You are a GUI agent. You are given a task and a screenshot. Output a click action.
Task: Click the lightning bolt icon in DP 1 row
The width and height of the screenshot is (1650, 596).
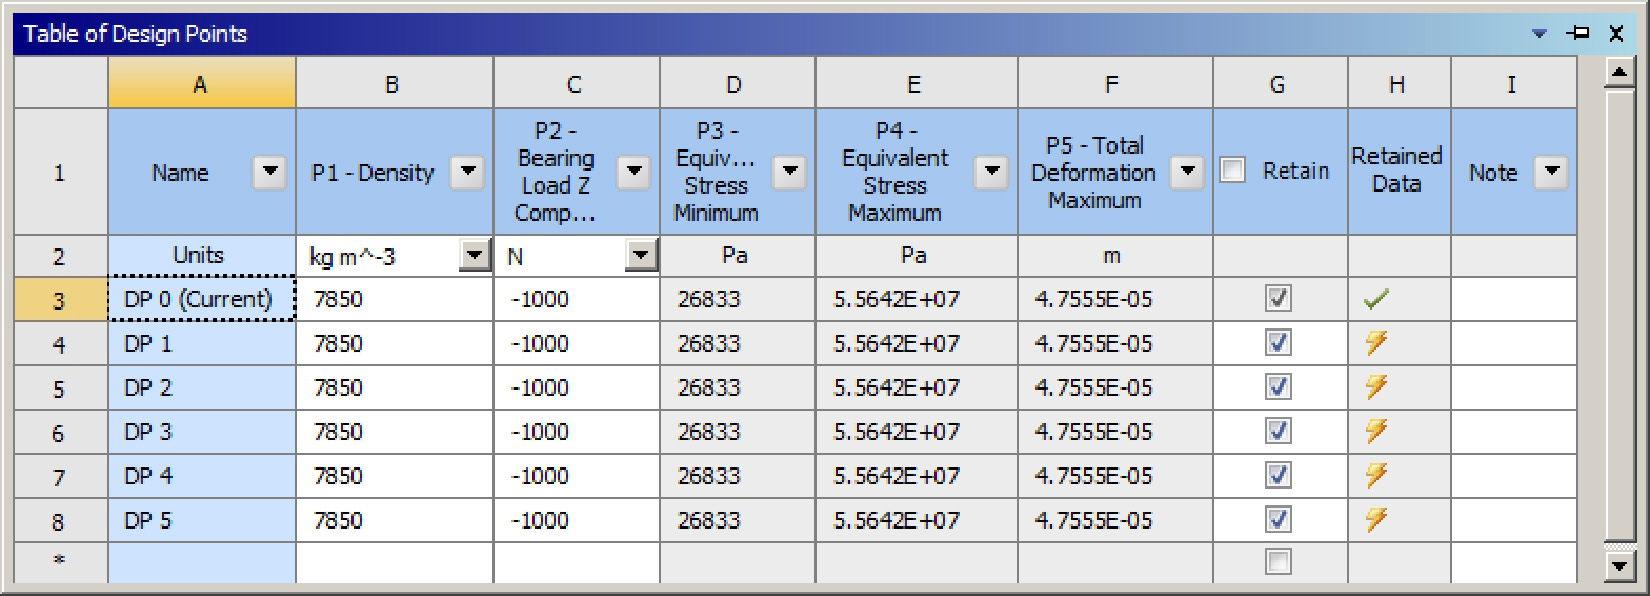(1376, 343)
